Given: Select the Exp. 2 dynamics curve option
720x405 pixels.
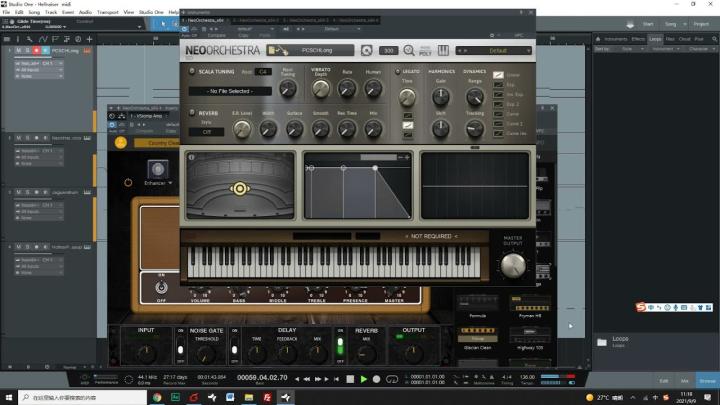Looking at the screenshot, I should (498, 104).
